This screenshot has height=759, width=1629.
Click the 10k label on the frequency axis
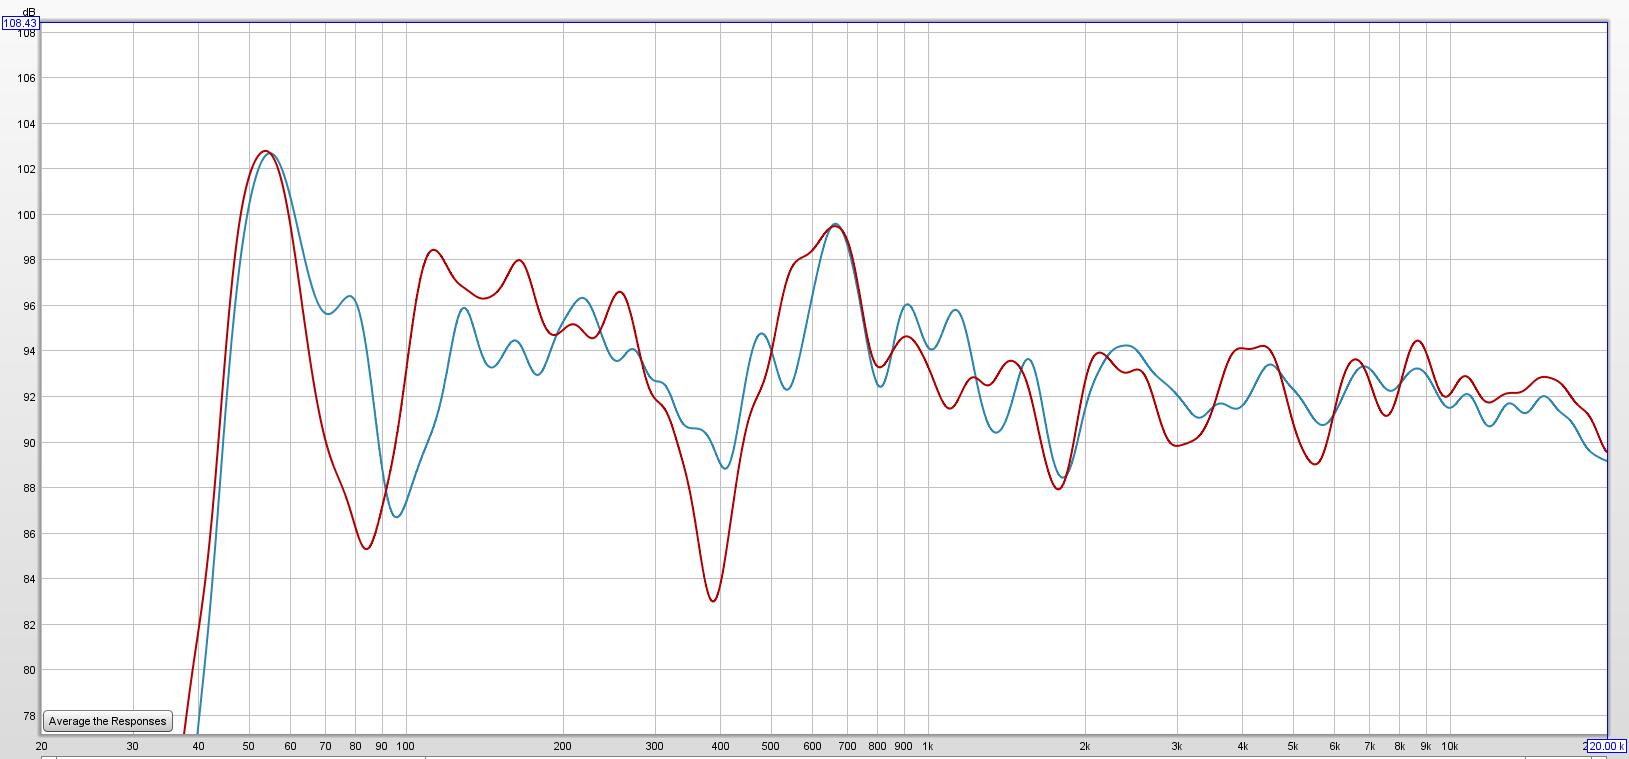[1450, 746]
